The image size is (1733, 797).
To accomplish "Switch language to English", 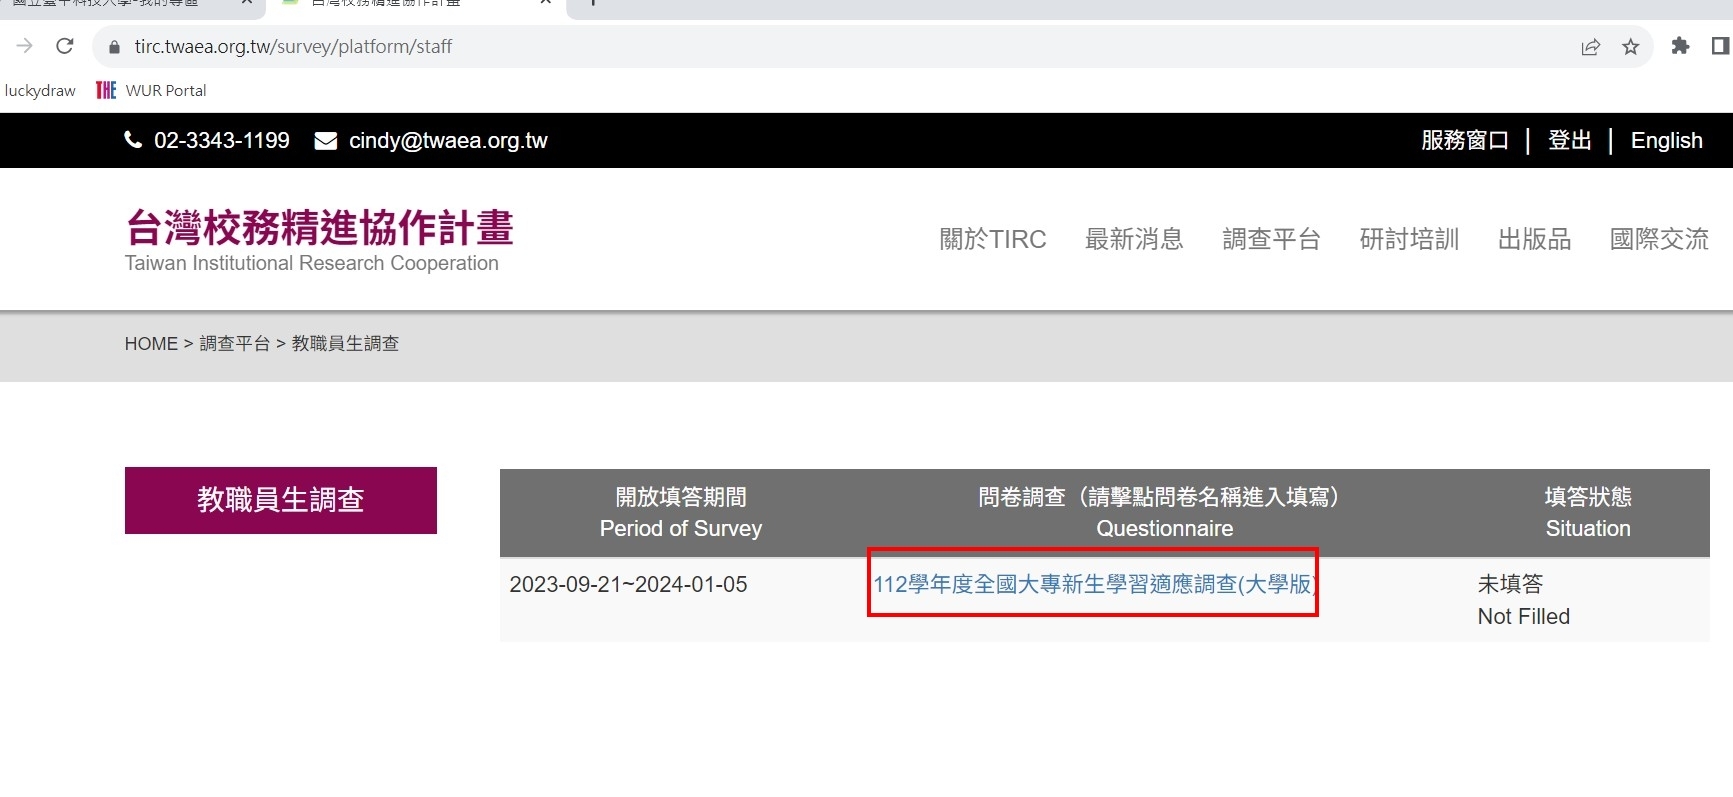I will (x=1667, y=140).
